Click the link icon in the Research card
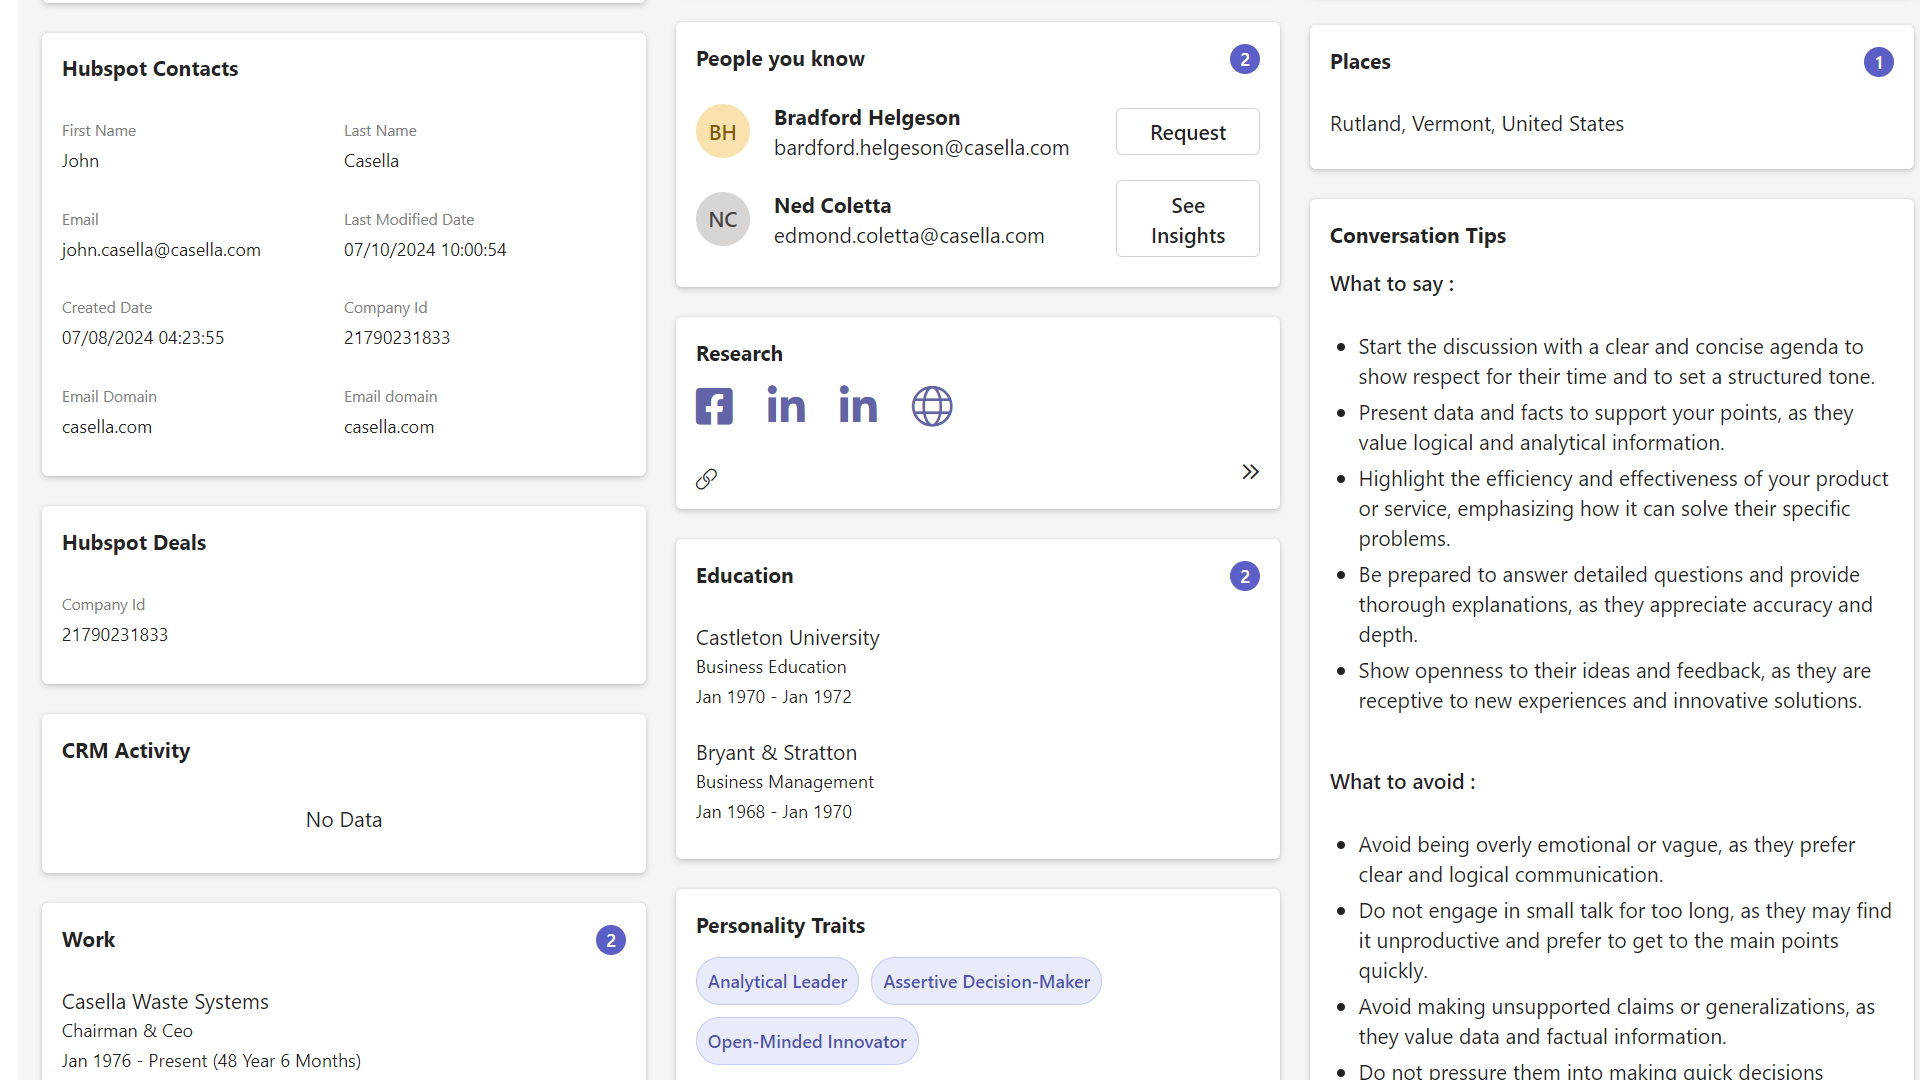 tap(706, 479)
